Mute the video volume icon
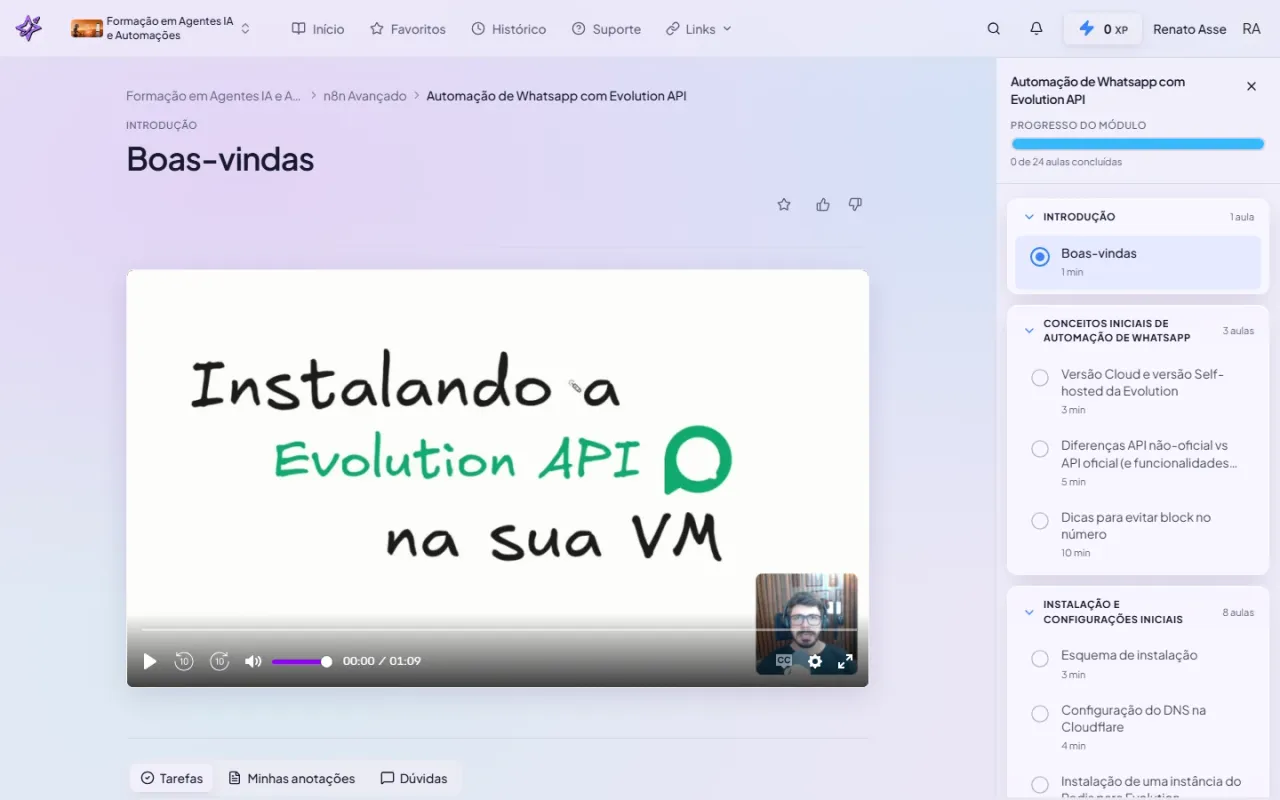 click(x=253, y=661)
